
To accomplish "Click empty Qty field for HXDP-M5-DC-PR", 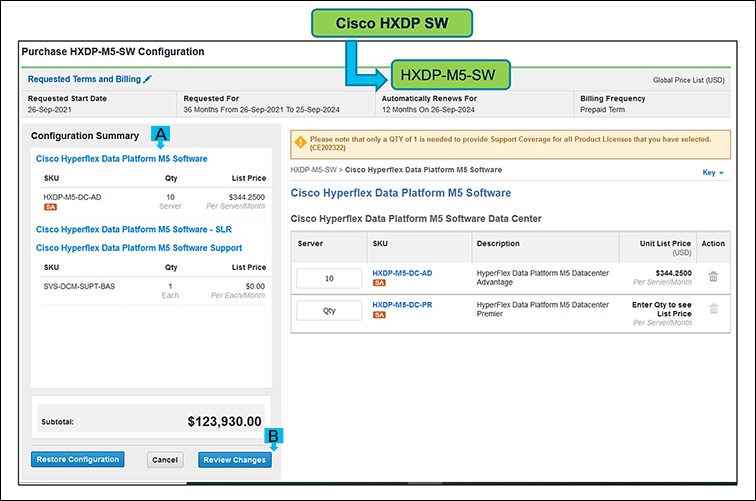I will click(x=329, y=311).
